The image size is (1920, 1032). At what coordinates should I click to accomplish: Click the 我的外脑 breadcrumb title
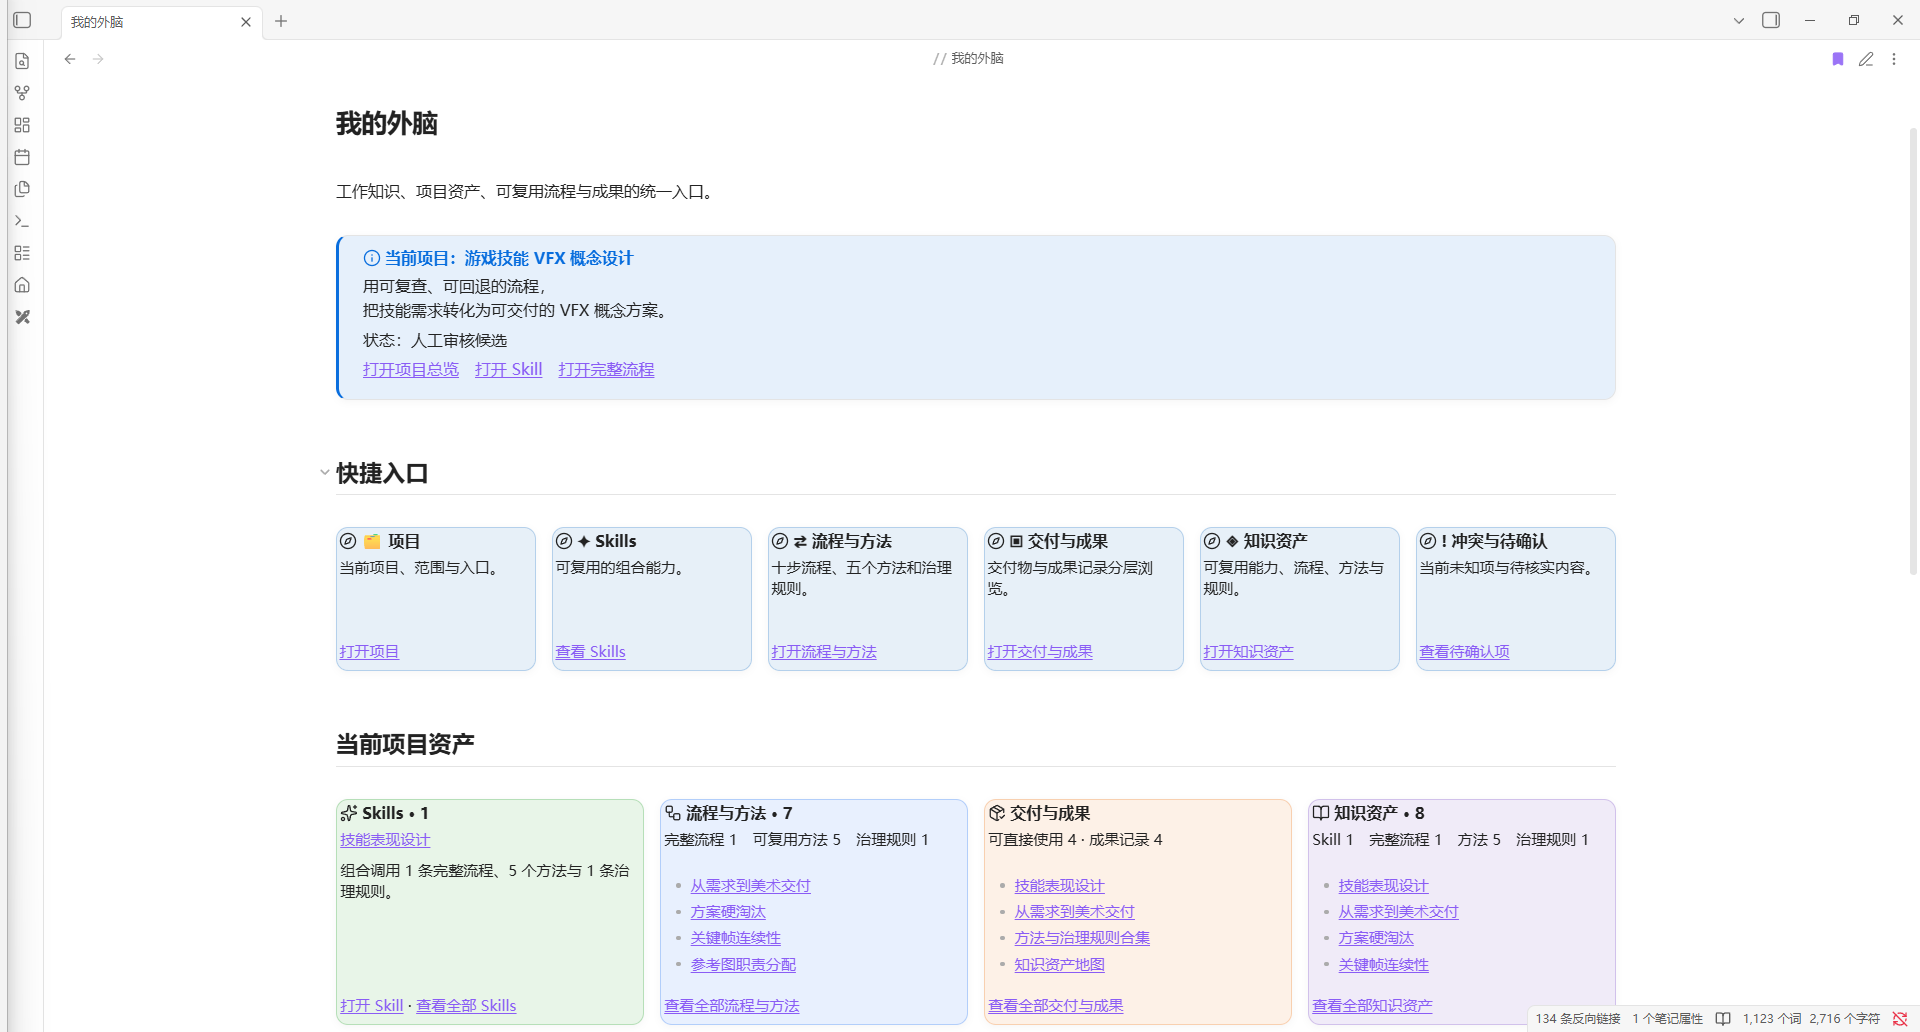[977, 59]
